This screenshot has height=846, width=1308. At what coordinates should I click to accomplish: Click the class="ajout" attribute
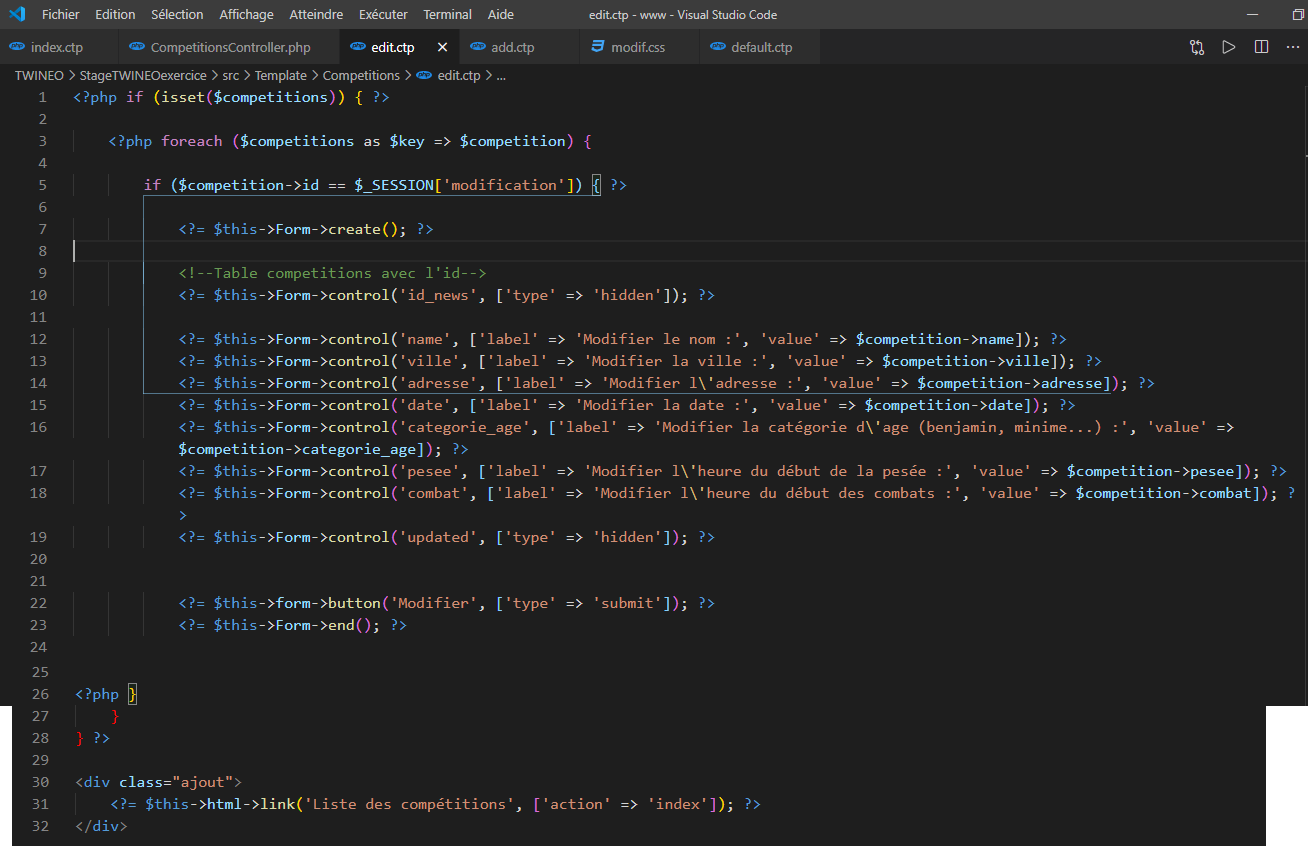176,782
